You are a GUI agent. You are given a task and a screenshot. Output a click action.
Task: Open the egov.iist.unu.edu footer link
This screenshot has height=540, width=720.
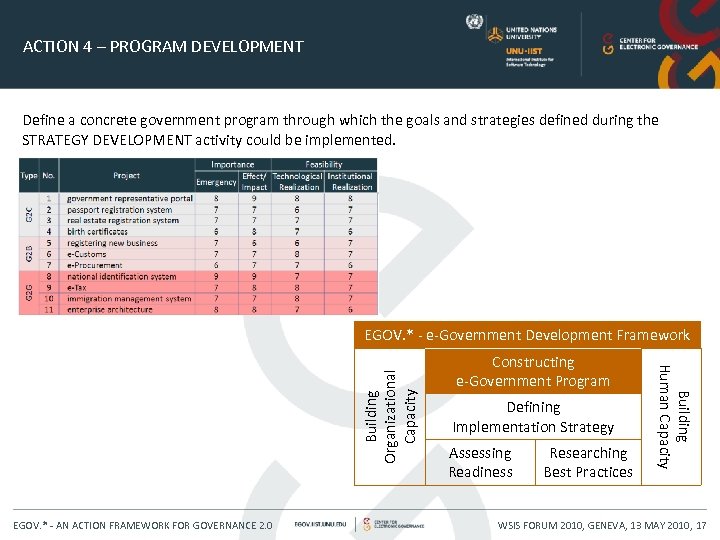320,524
